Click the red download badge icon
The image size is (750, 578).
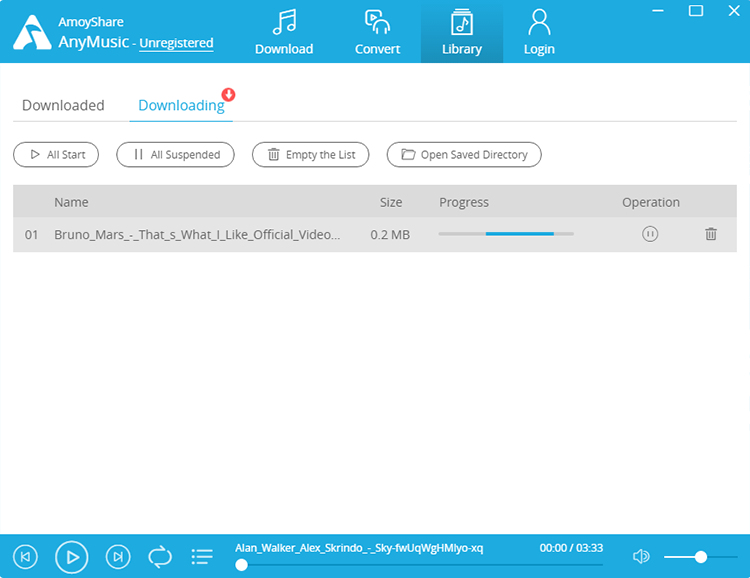pos(229,95)
